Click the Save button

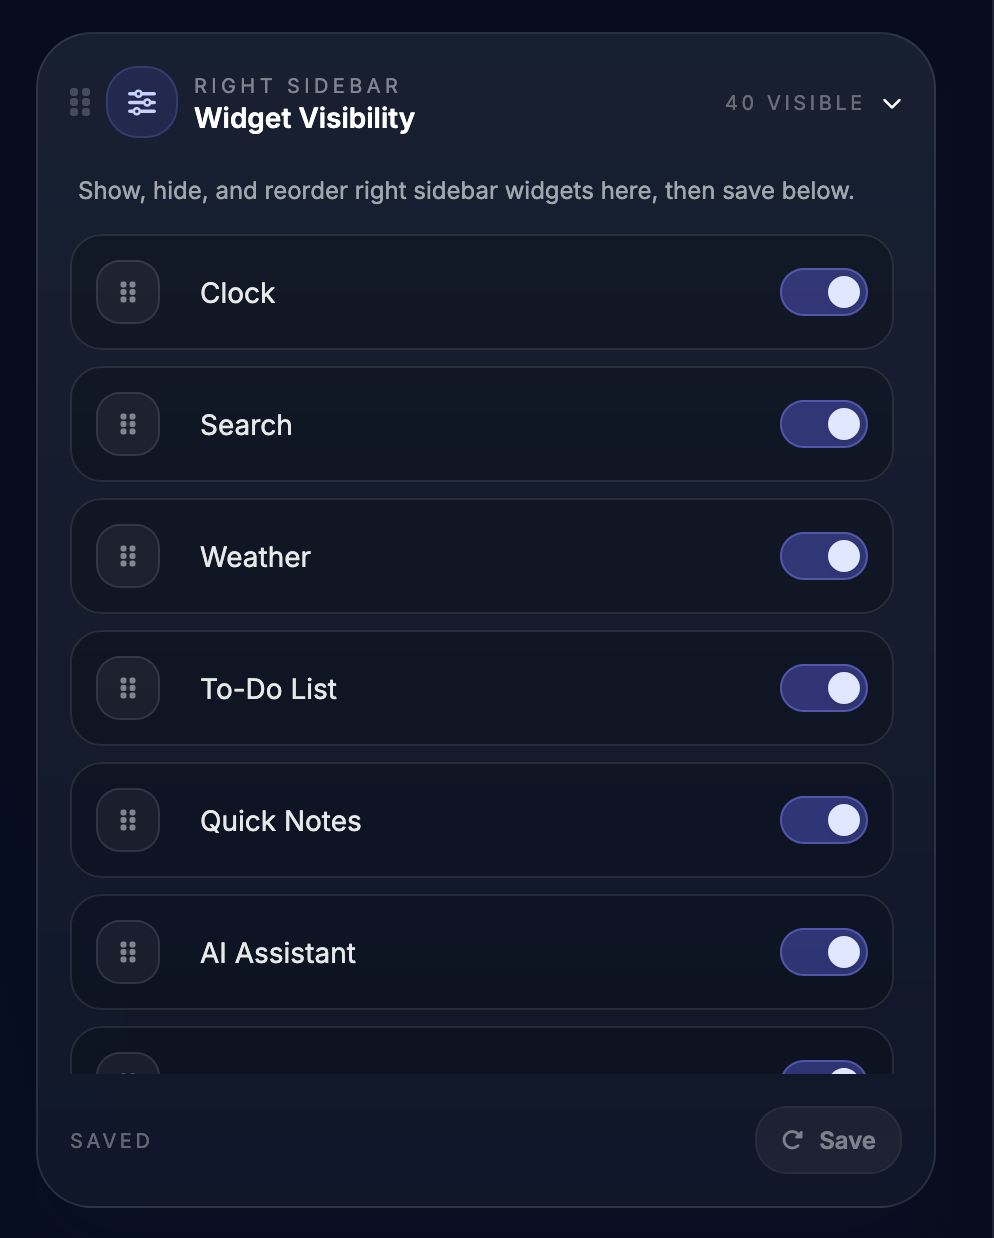pyautogui.click(x=828, y=1140)
